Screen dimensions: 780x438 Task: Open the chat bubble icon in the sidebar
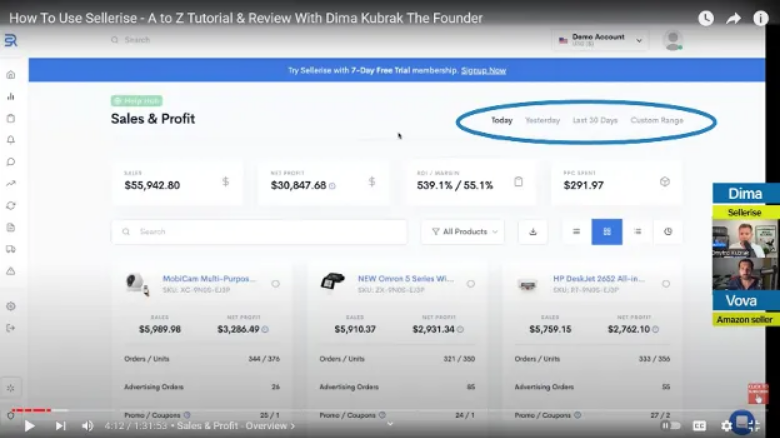[11, 162]
